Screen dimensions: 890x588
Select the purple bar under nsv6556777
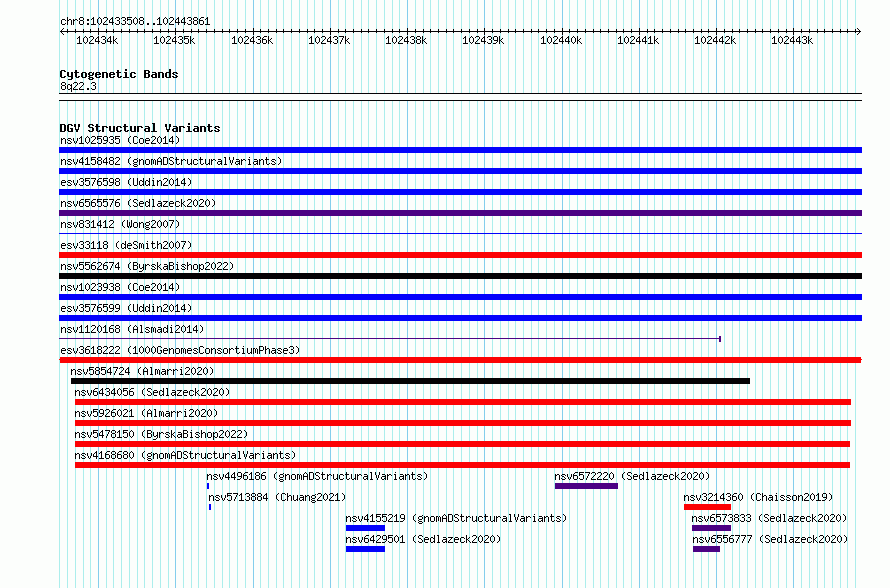point(706,549)
